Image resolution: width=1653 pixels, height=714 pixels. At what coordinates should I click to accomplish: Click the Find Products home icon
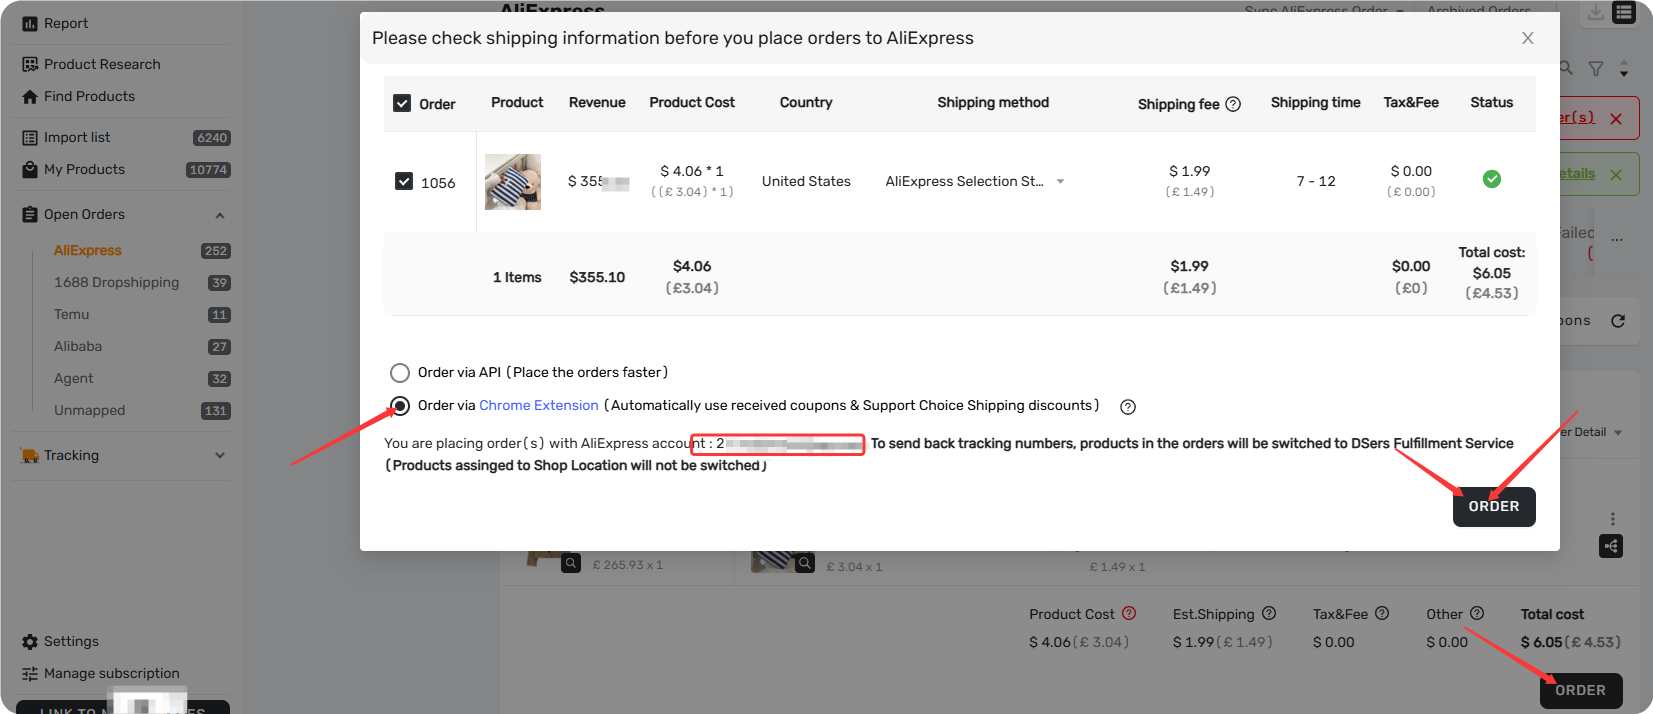tap(30, 97)
